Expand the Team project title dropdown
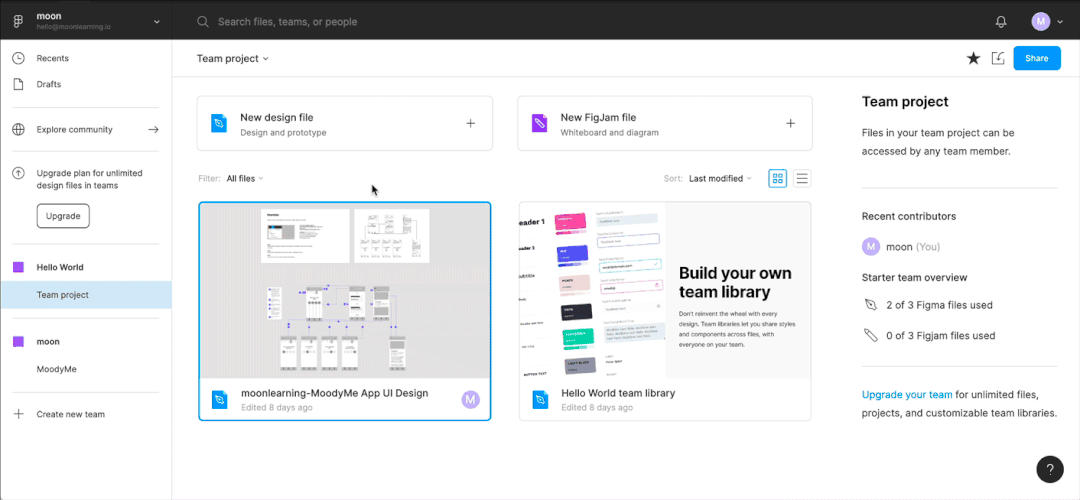 click(233, 59)
